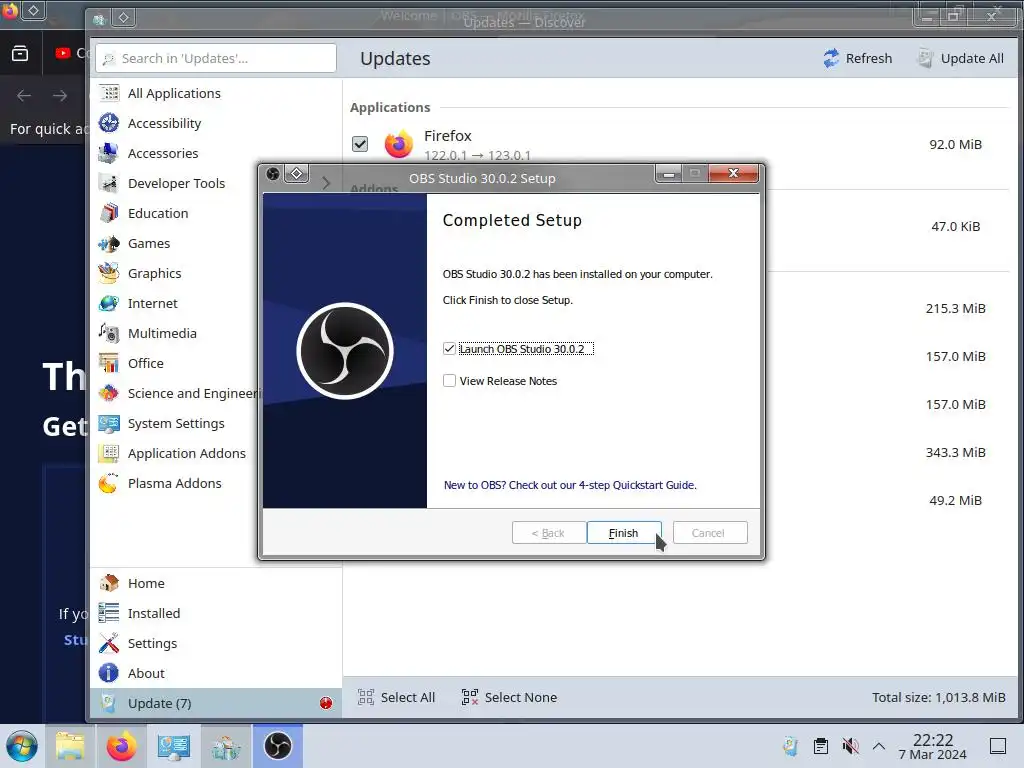
Task: Open About in the Discover sidebar
Action: tap(216, 673)
